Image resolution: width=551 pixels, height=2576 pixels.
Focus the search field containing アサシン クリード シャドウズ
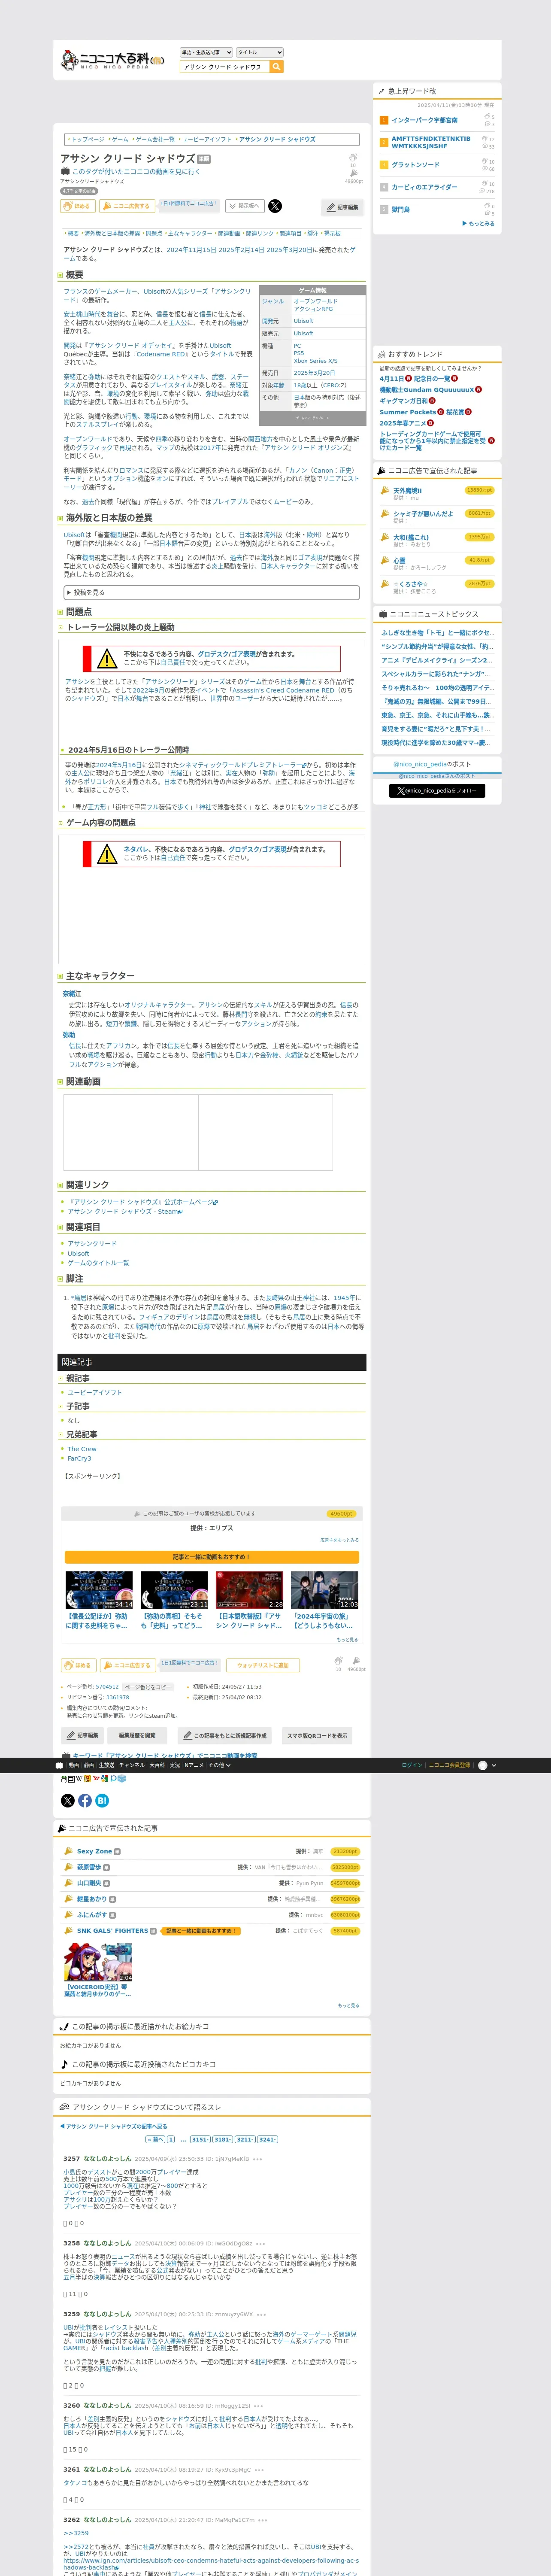pyautogui.click(x=225, y=67)
